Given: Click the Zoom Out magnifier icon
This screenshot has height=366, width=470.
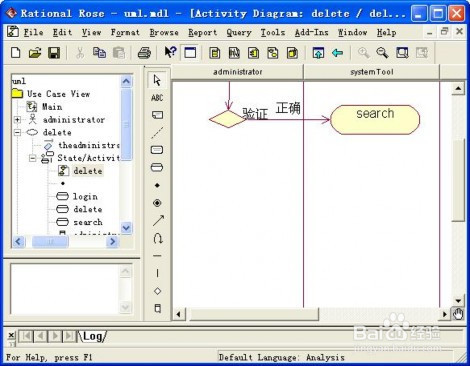Looking at the screenshot, I should (382, 53).
